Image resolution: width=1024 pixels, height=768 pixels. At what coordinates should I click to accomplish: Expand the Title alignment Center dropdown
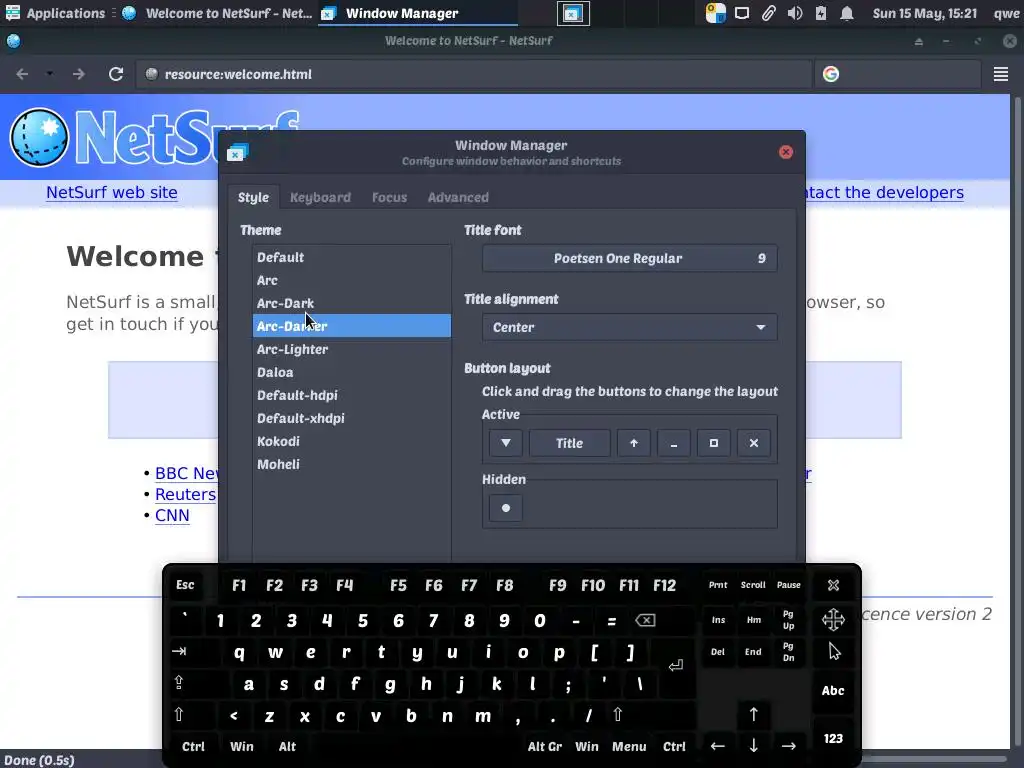tap(630, 327)
